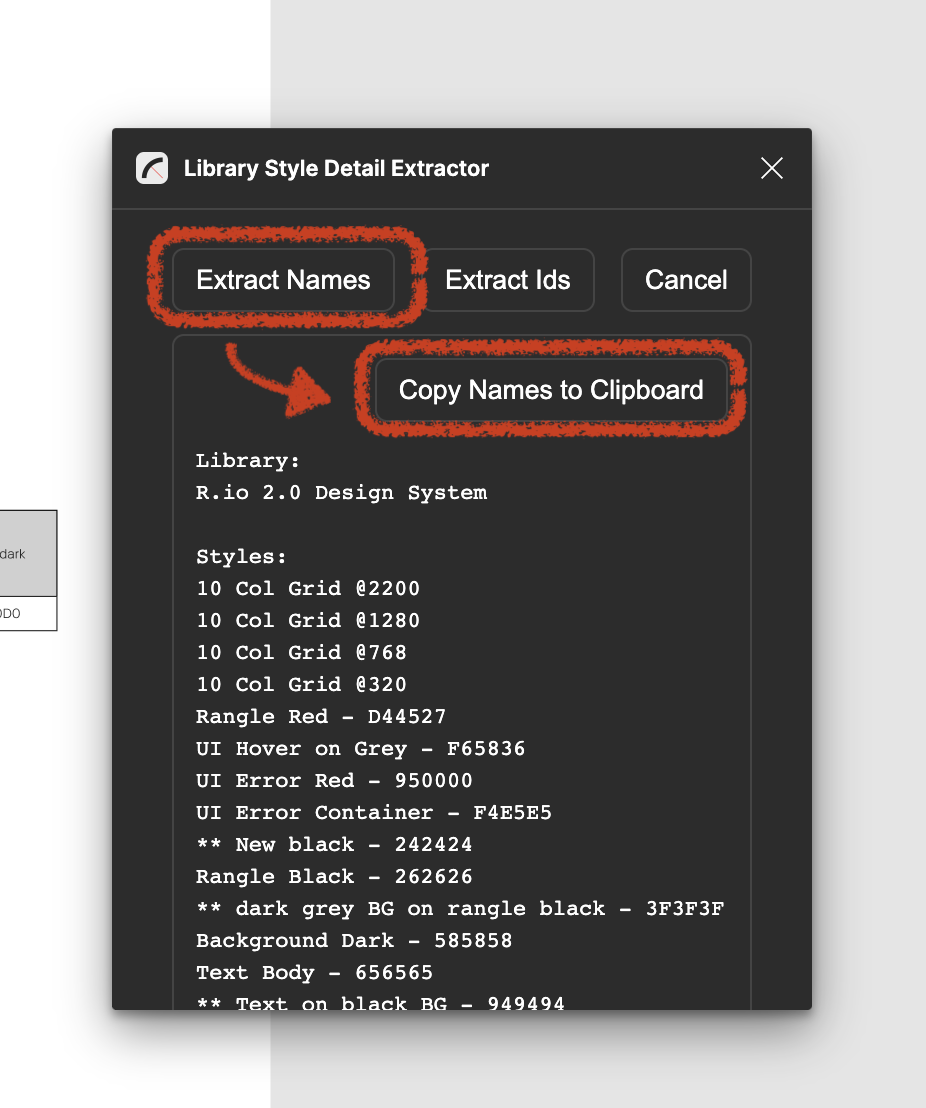Click the Extract Ids button
The height and width of the screenshot is (1108, 926).
click(x=508, y=280)
